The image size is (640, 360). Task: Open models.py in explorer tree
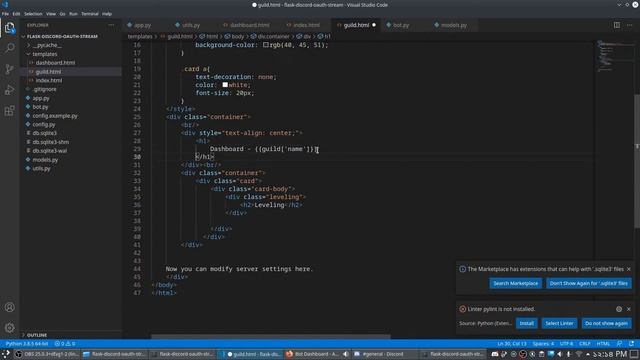click(x=45, y=160)
